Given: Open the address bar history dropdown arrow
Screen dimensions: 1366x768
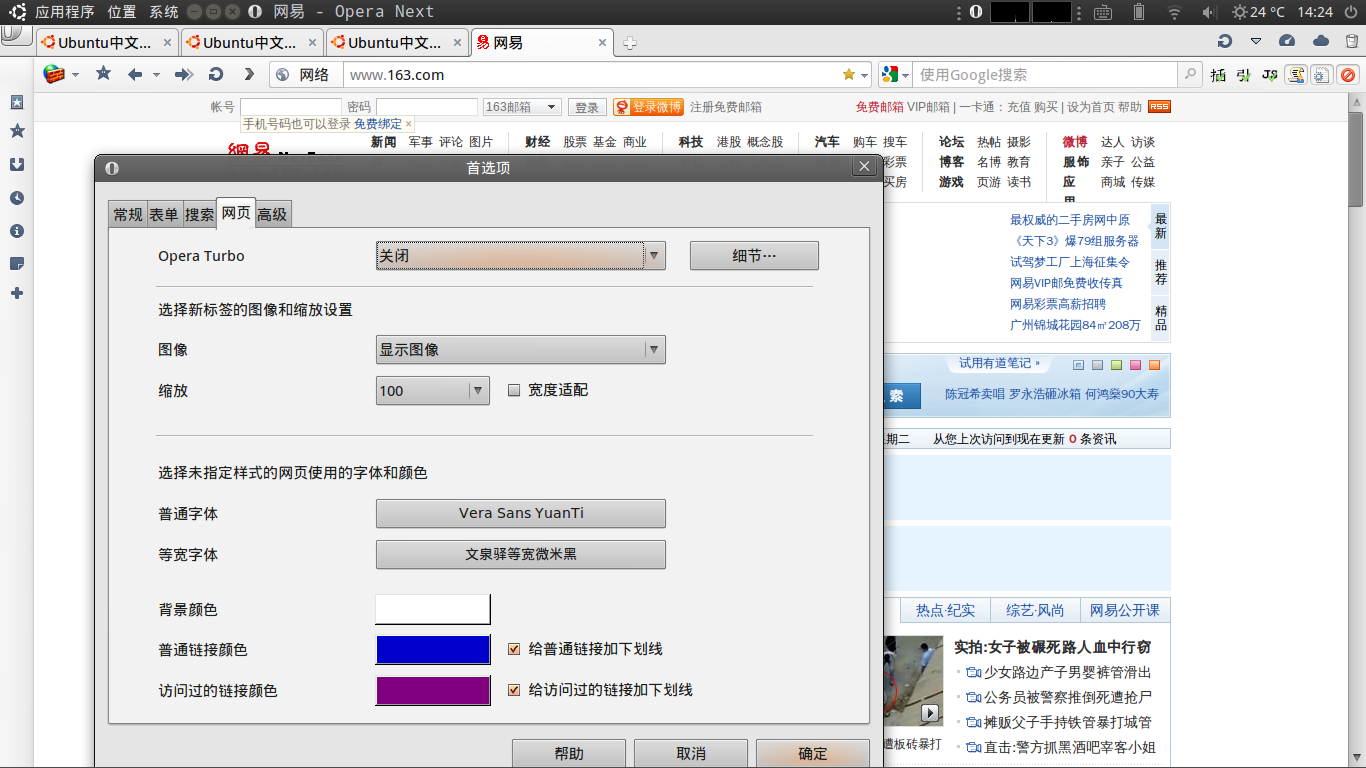Looking at the screenshot, I should [865, 75].
